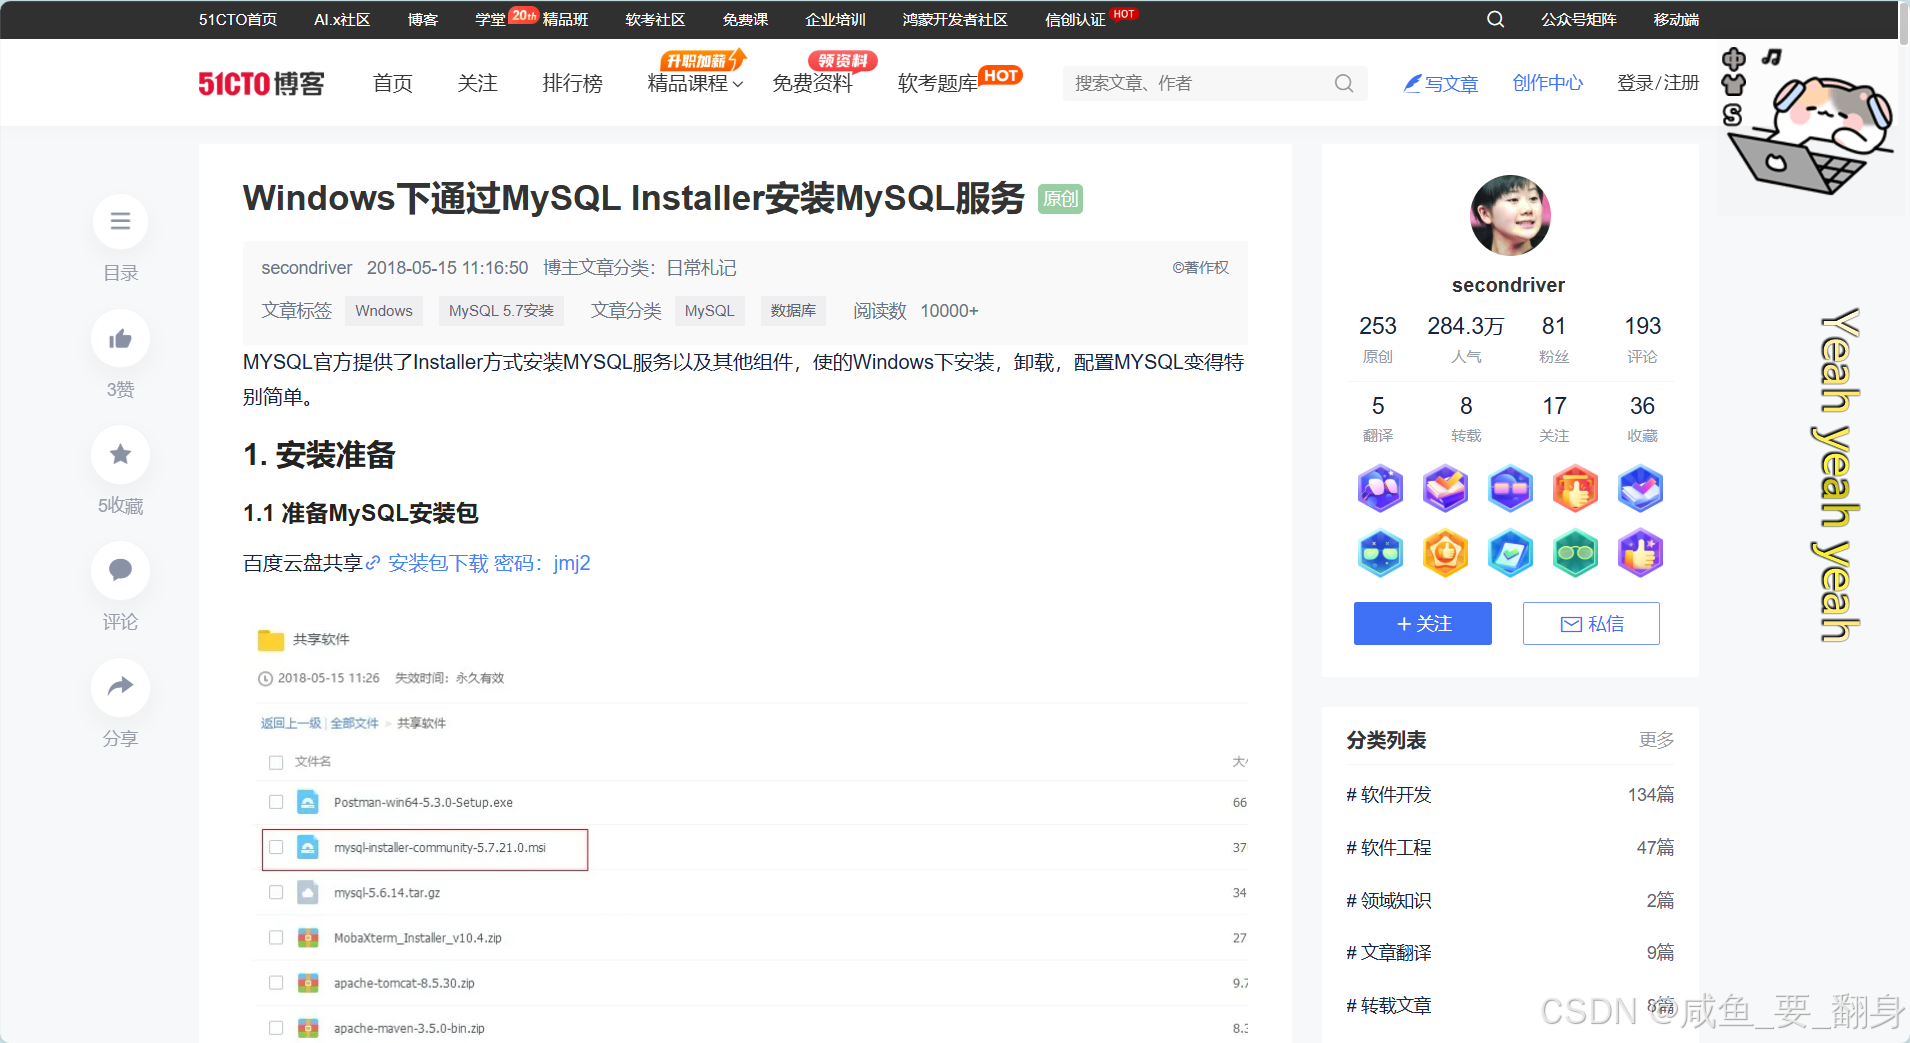Screen dimensions: 1910x1043
Task: Click the Wndows article tag
Action: tap(384, 311)
